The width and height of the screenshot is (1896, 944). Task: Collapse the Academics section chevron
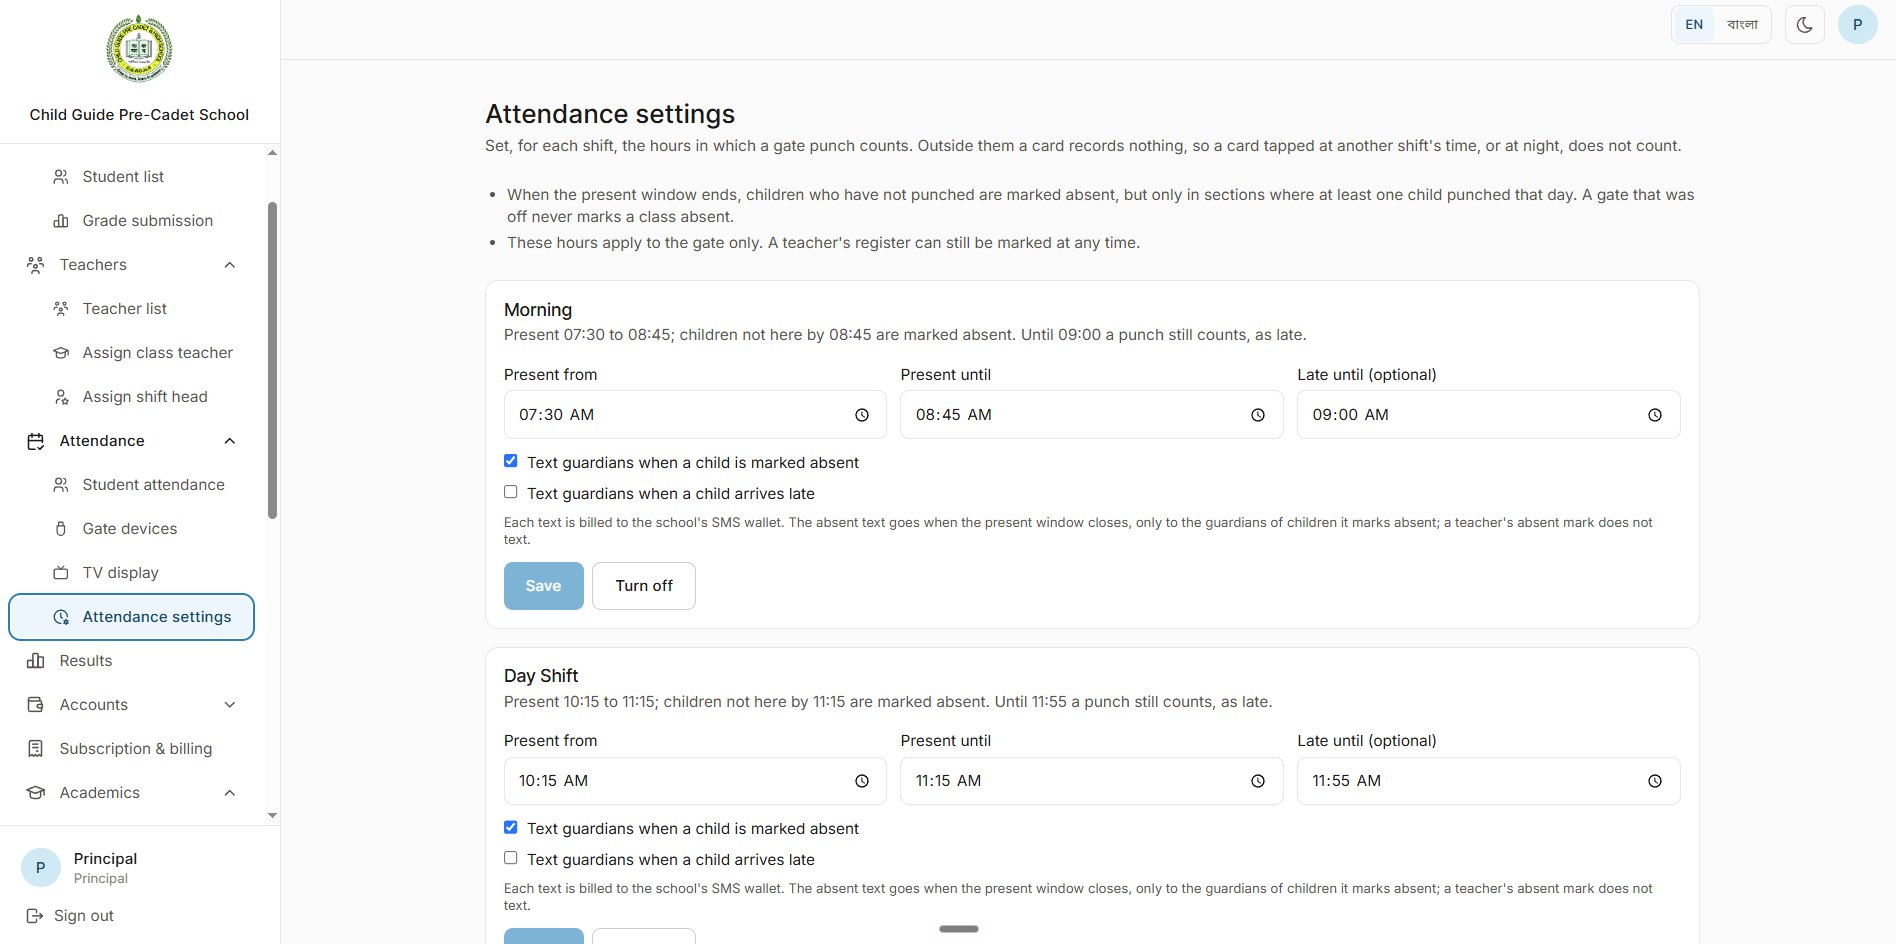tap(229, 793)
